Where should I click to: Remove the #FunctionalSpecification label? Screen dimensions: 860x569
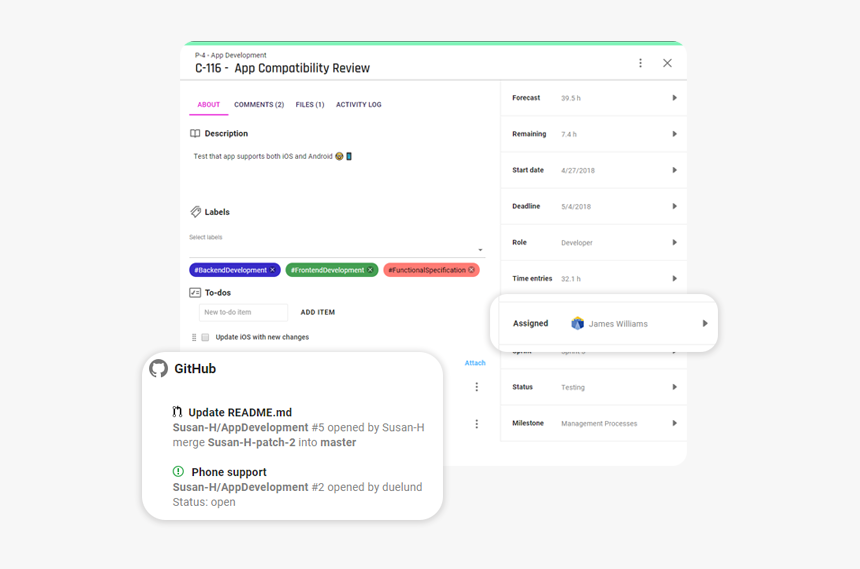tap(472, 270)
